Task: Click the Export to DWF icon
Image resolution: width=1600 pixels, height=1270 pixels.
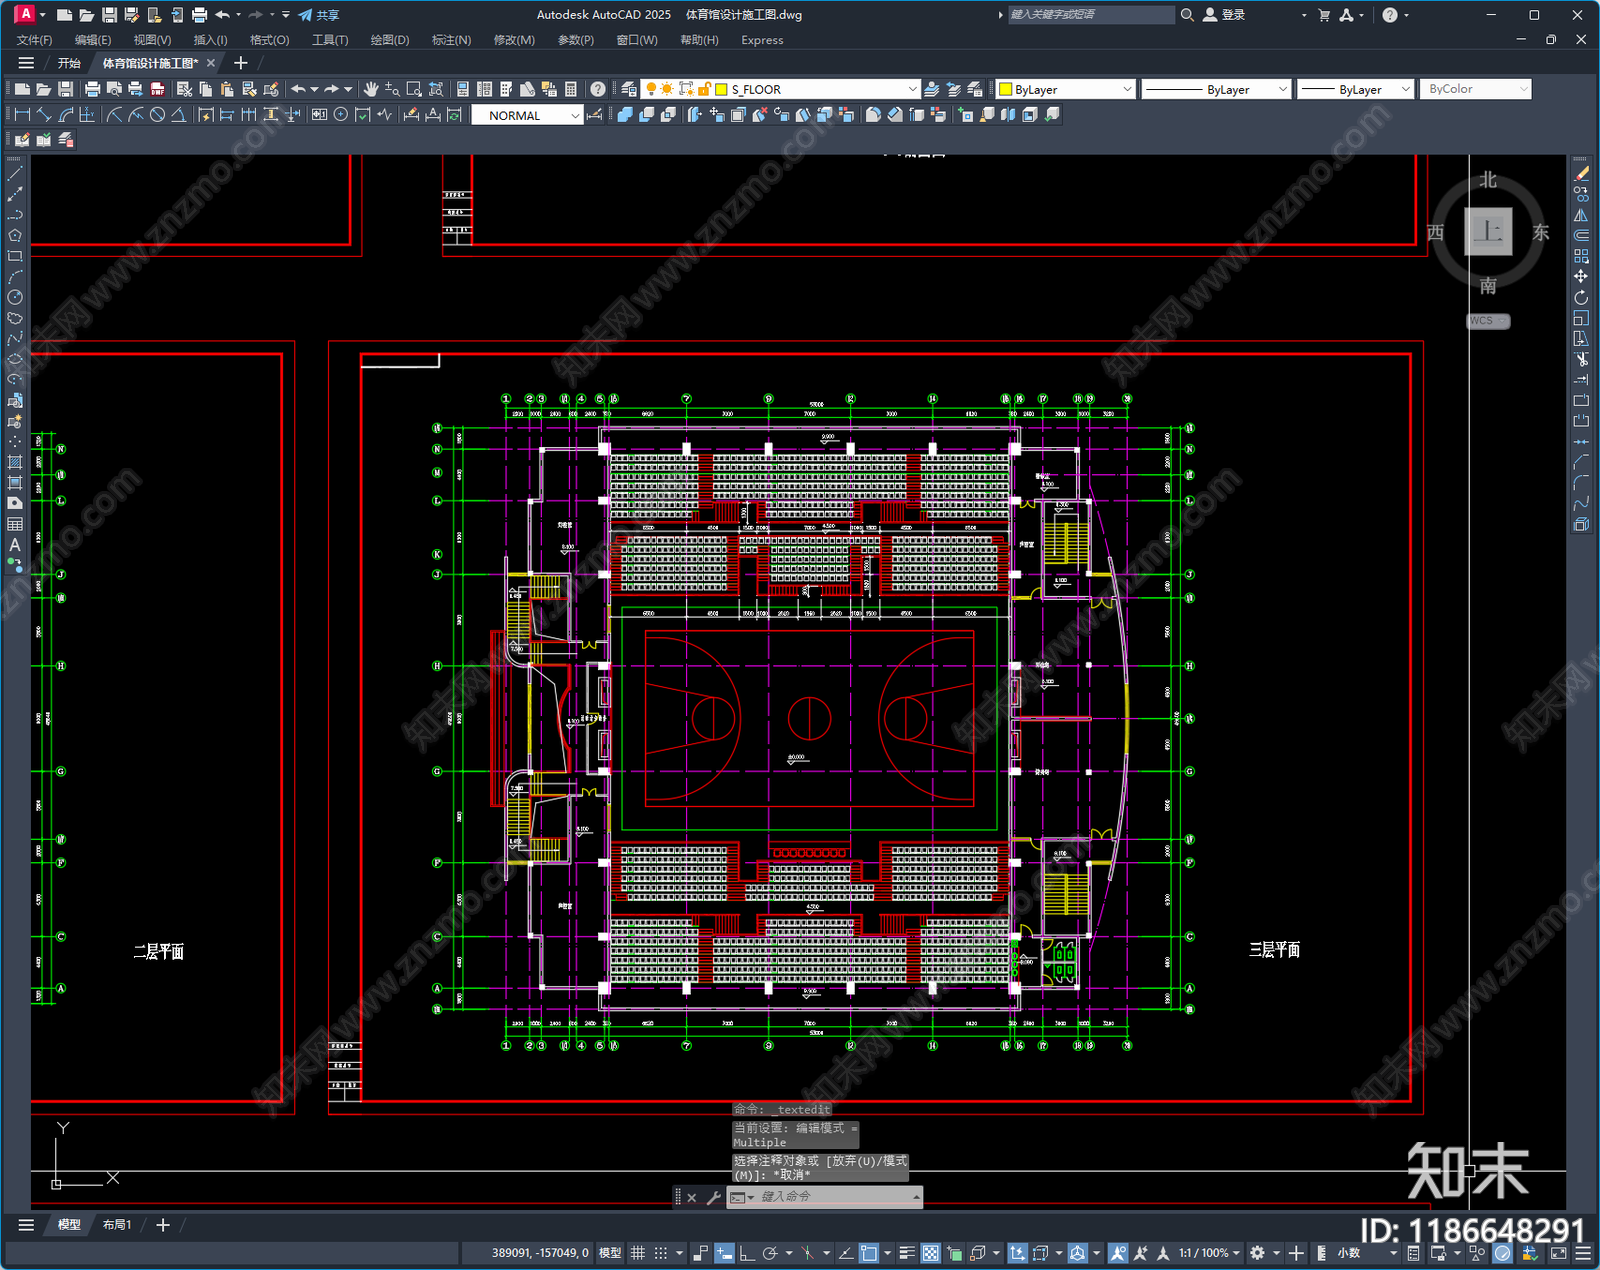Action: pyautogui.click(x=157, y=89)
